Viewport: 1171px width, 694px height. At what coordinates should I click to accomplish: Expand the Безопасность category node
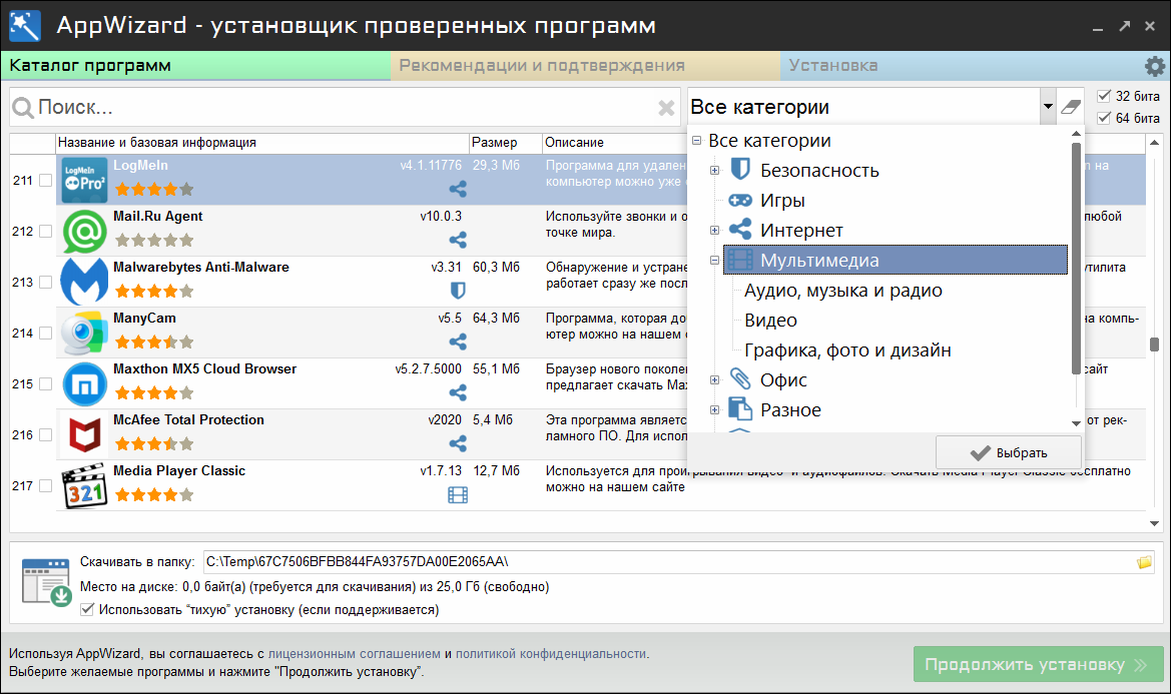[x=715, y=170]
